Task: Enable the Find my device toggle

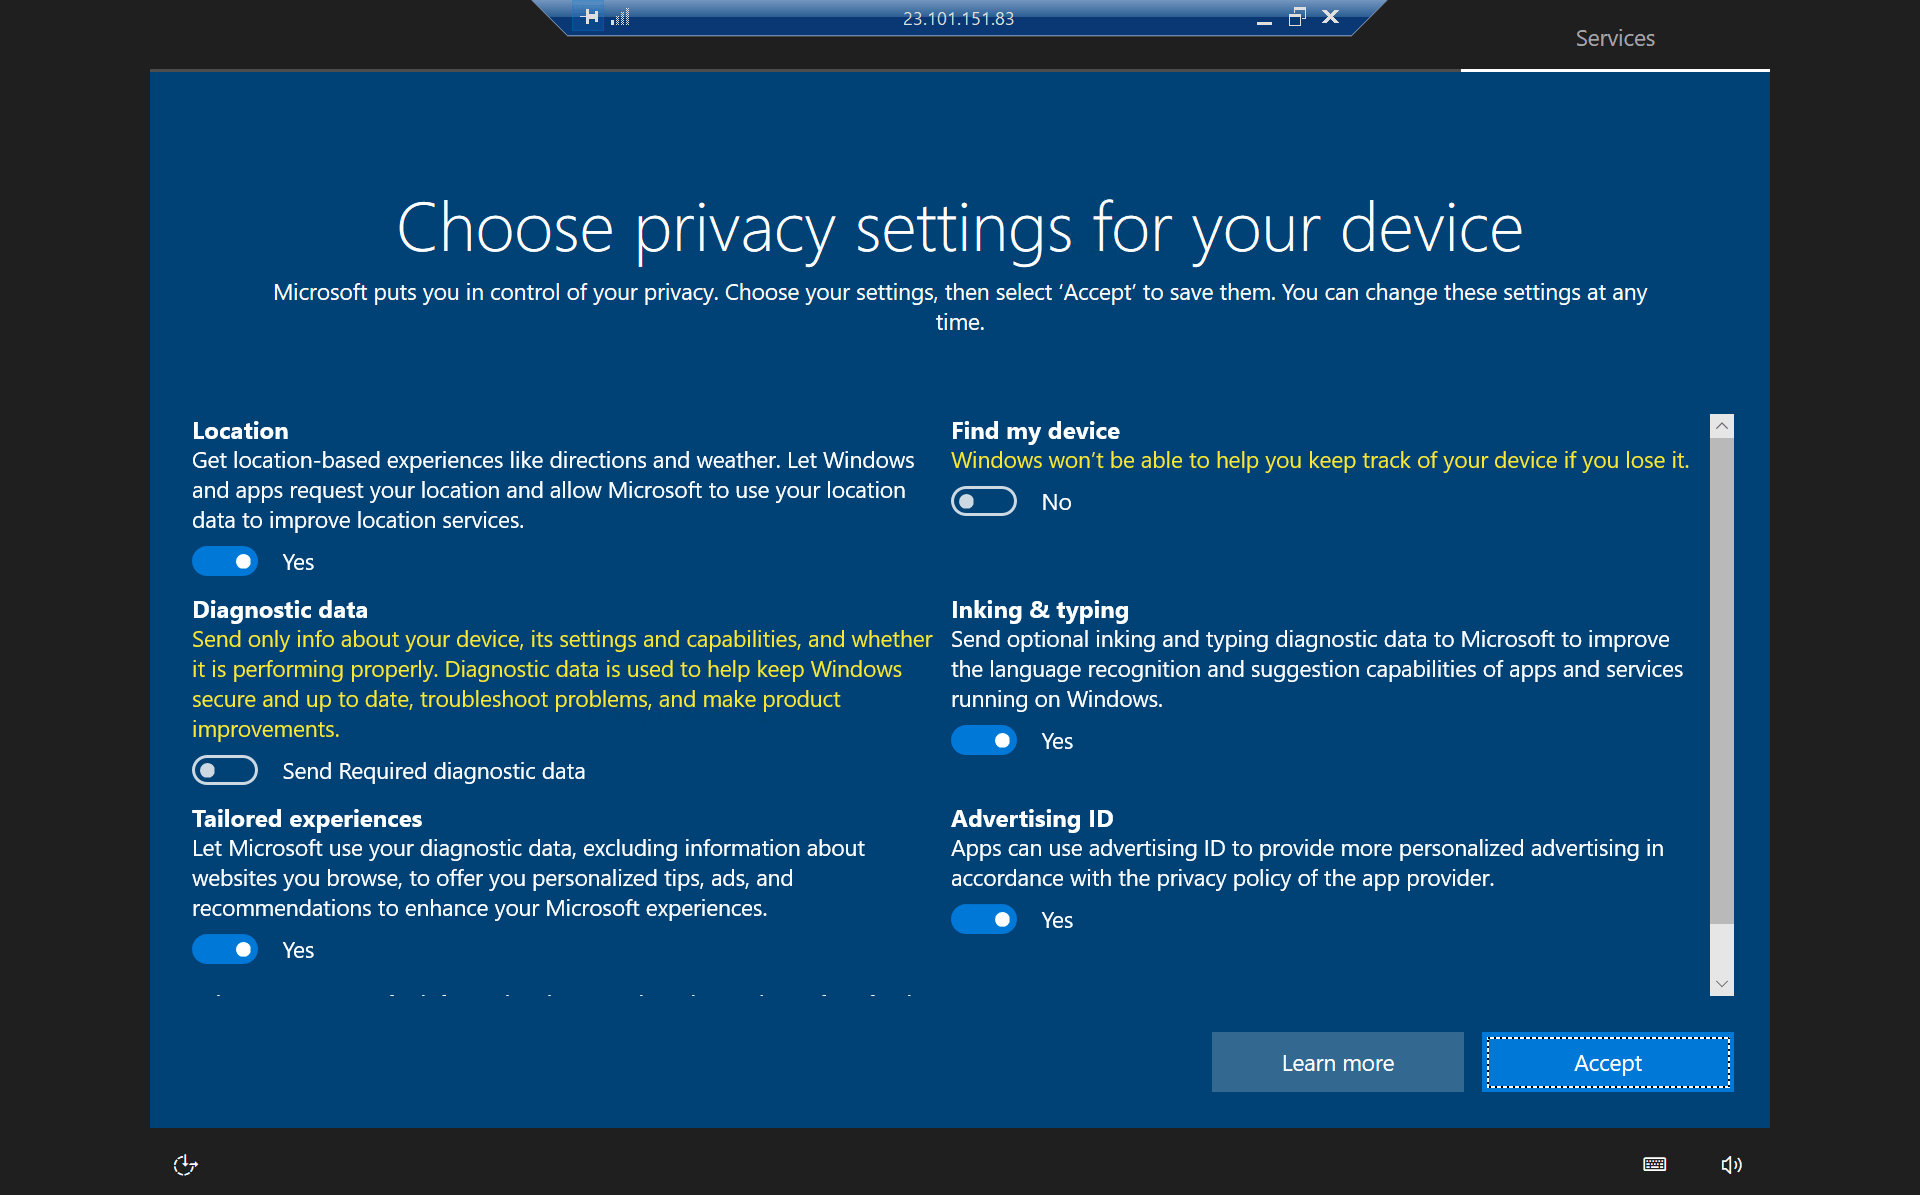Action: tap(983, 501)
